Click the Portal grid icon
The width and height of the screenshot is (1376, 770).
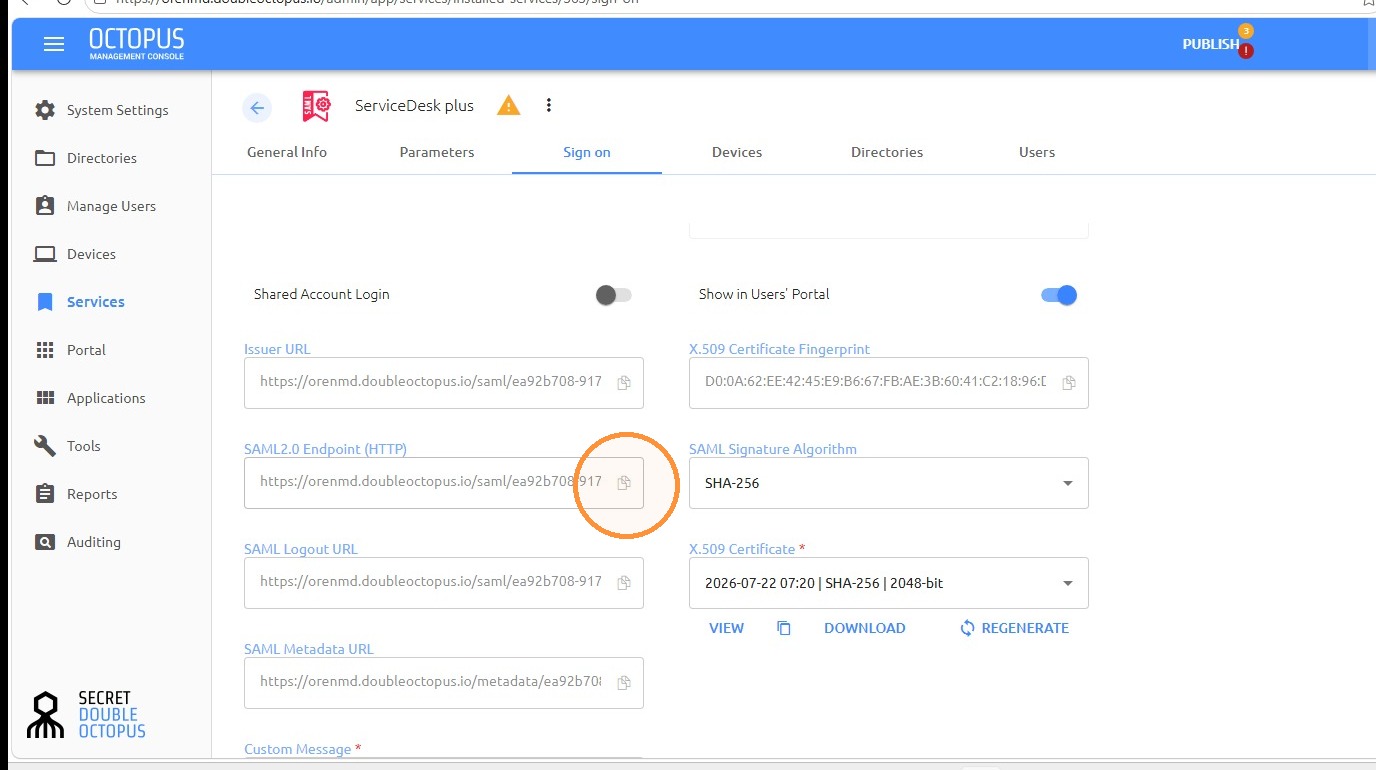pos(45,350)
